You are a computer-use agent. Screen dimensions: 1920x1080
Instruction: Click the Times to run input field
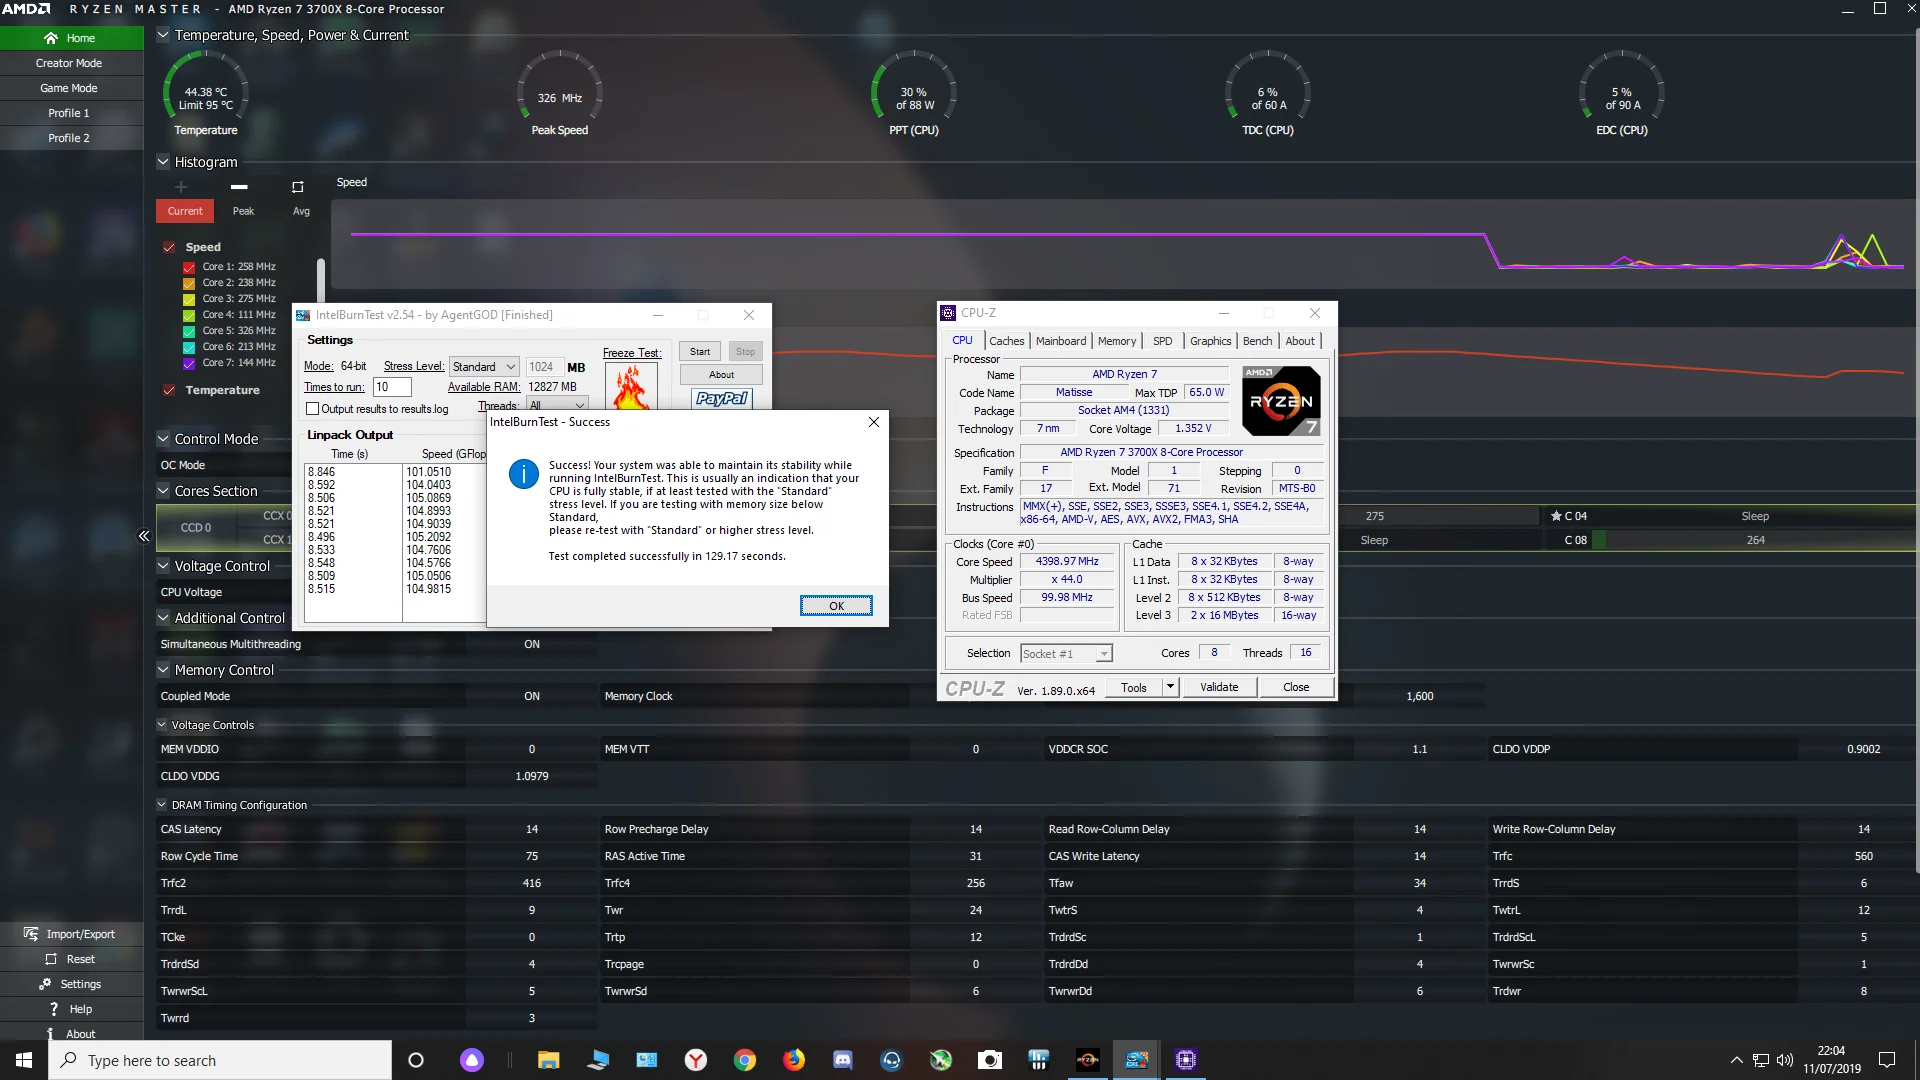coord(392,387)
